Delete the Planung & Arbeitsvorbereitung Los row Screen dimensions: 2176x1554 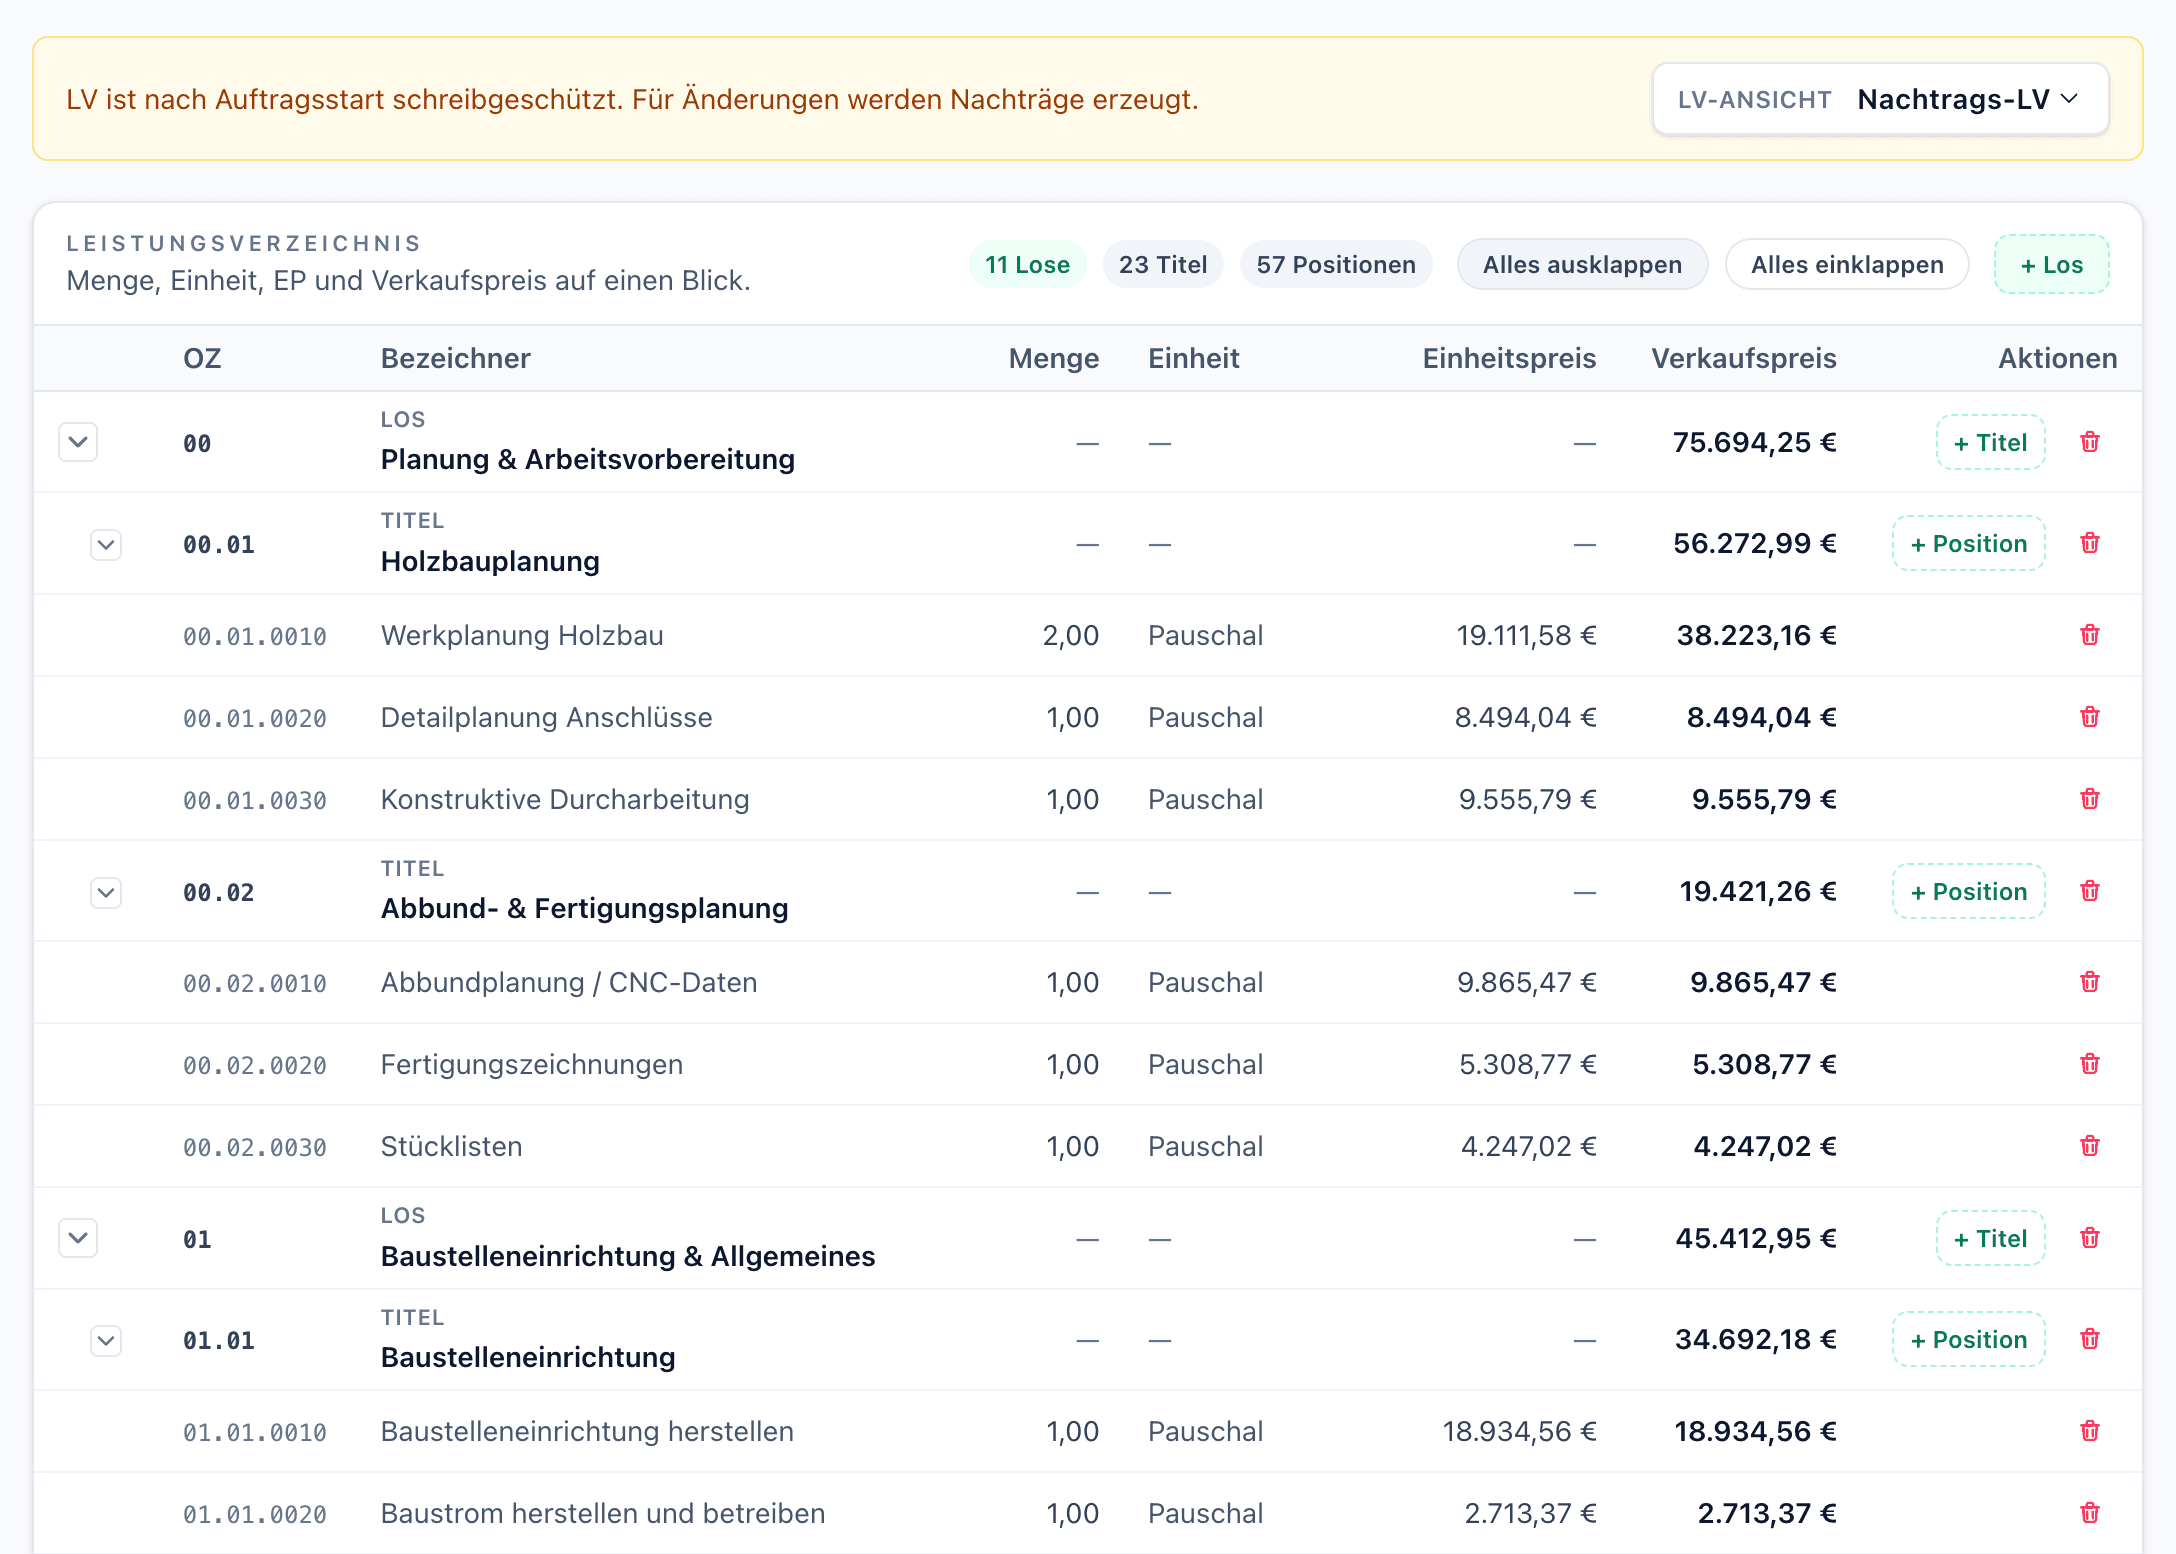2089,442
